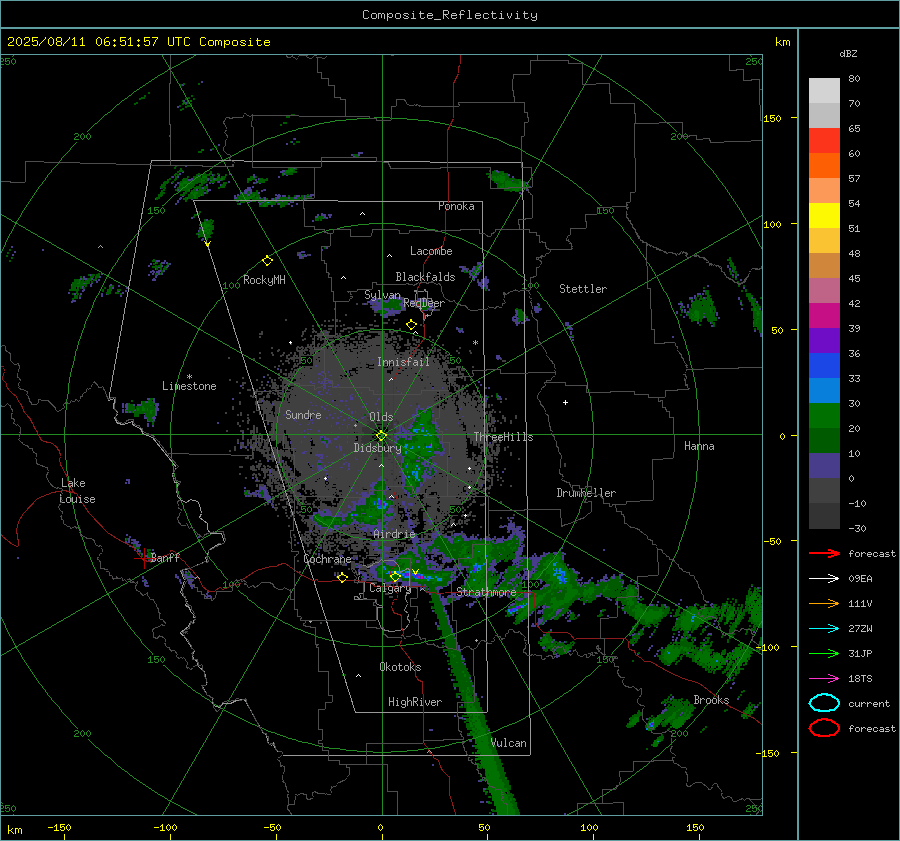900x841 pixels.
Task: Click the green 31JP arrow legend icon
Action: pyautogui.click(x=824, y=653)
